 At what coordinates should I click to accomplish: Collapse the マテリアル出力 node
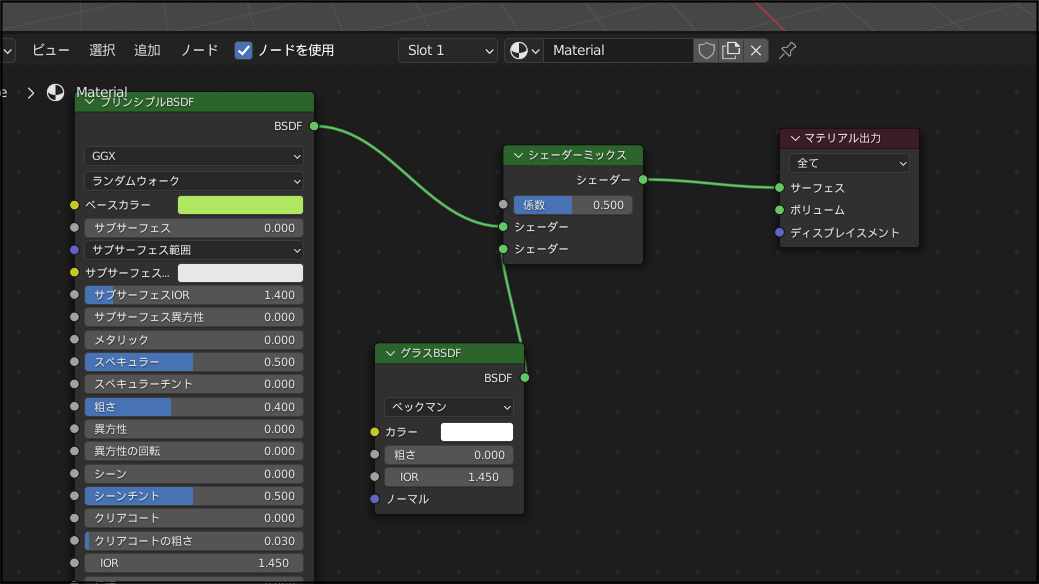[x=794, y=139]
